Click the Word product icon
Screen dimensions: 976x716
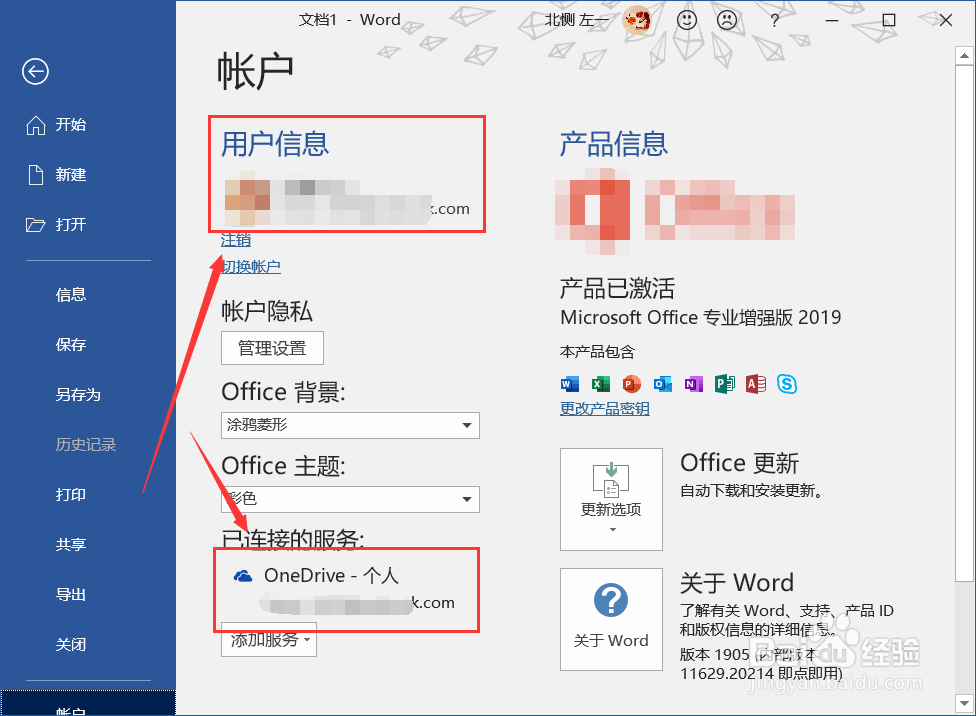[x=570, y=384]
